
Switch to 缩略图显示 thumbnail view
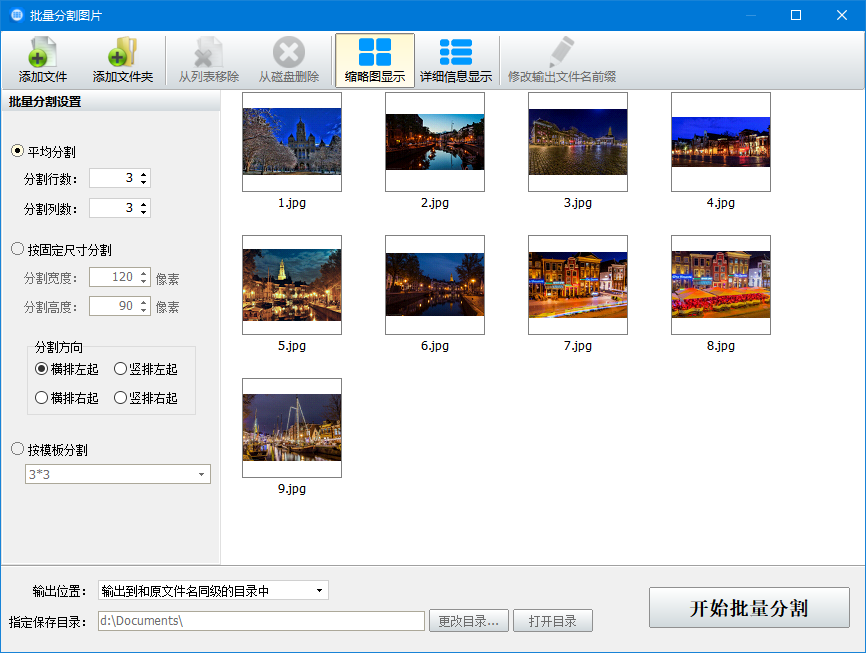(374, 58)
